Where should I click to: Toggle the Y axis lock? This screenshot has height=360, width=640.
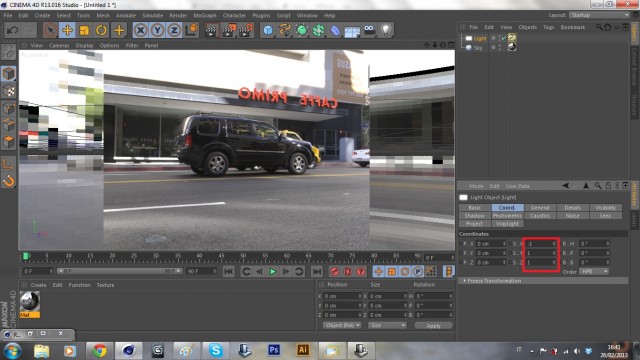158,30
